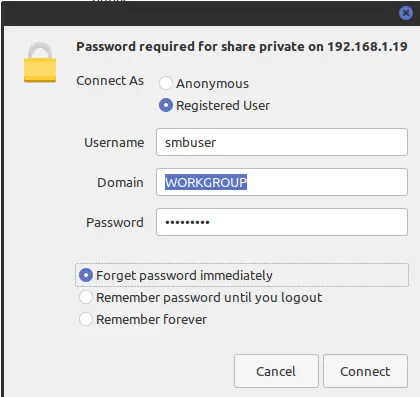Click the 'Password required for share private' heading
This screenshot has width=420, height=397.
(x=242, y=47)
